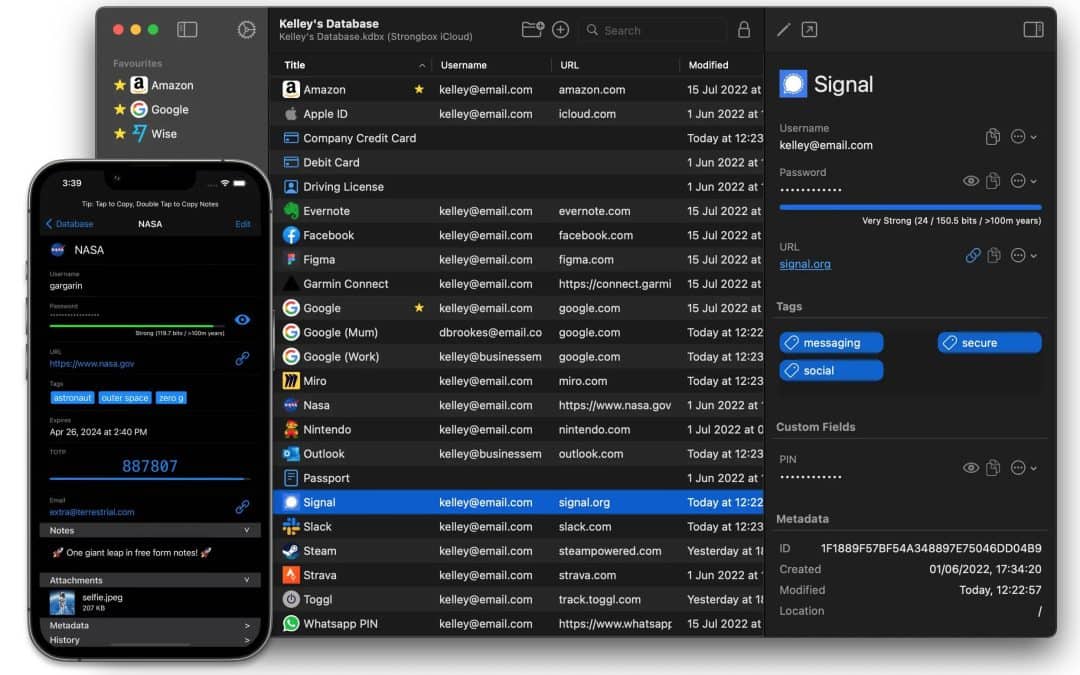This screenshot has height=675, width=1080.
Task: Open the more options dropdown for Username
Action: tap(1023, 137)
